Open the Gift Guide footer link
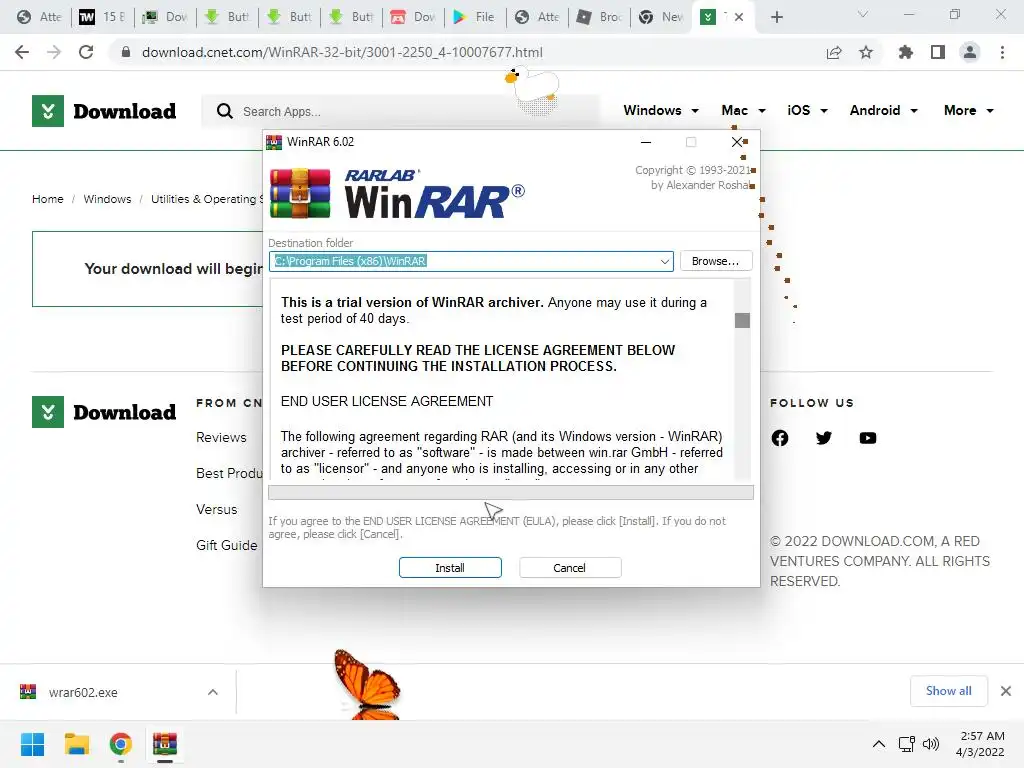The image size is (1024, 768). click(x=227, y=545)
